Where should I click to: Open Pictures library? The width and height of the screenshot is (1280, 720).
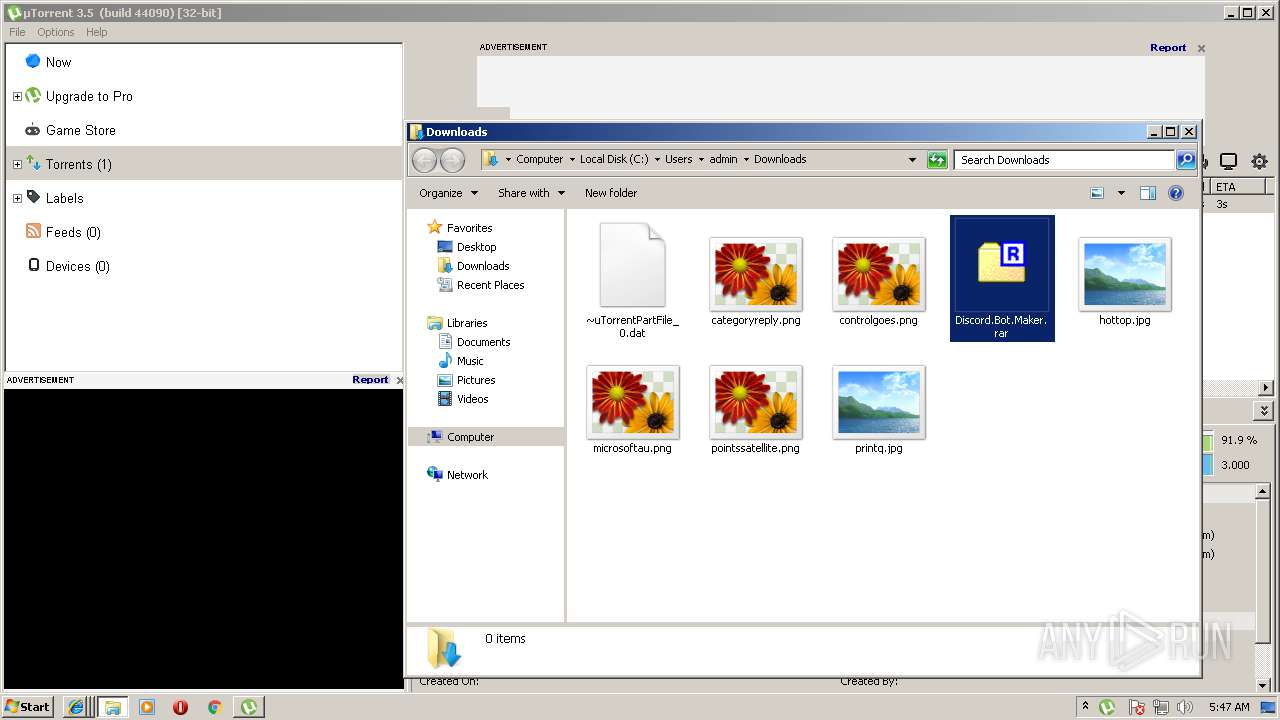476,380
